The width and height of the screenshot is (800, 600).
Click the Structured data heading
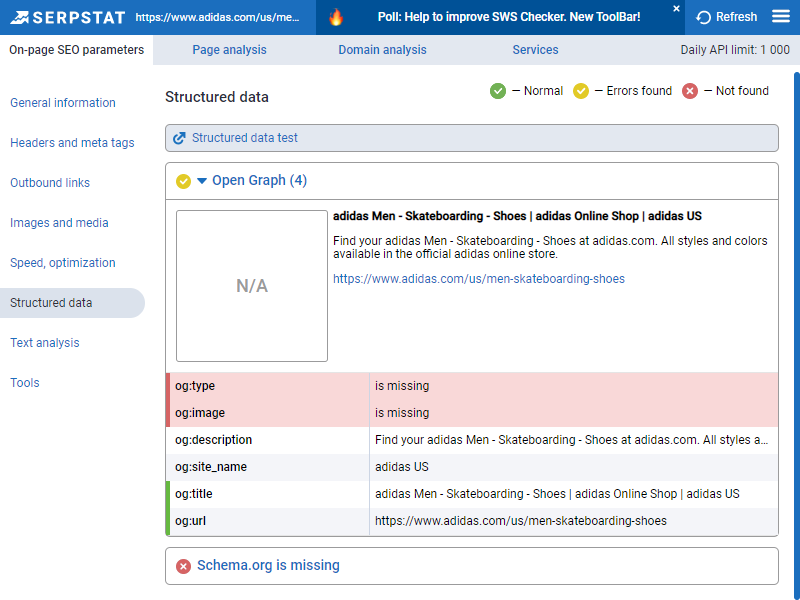pyautogui.click(x=217, y=97)
